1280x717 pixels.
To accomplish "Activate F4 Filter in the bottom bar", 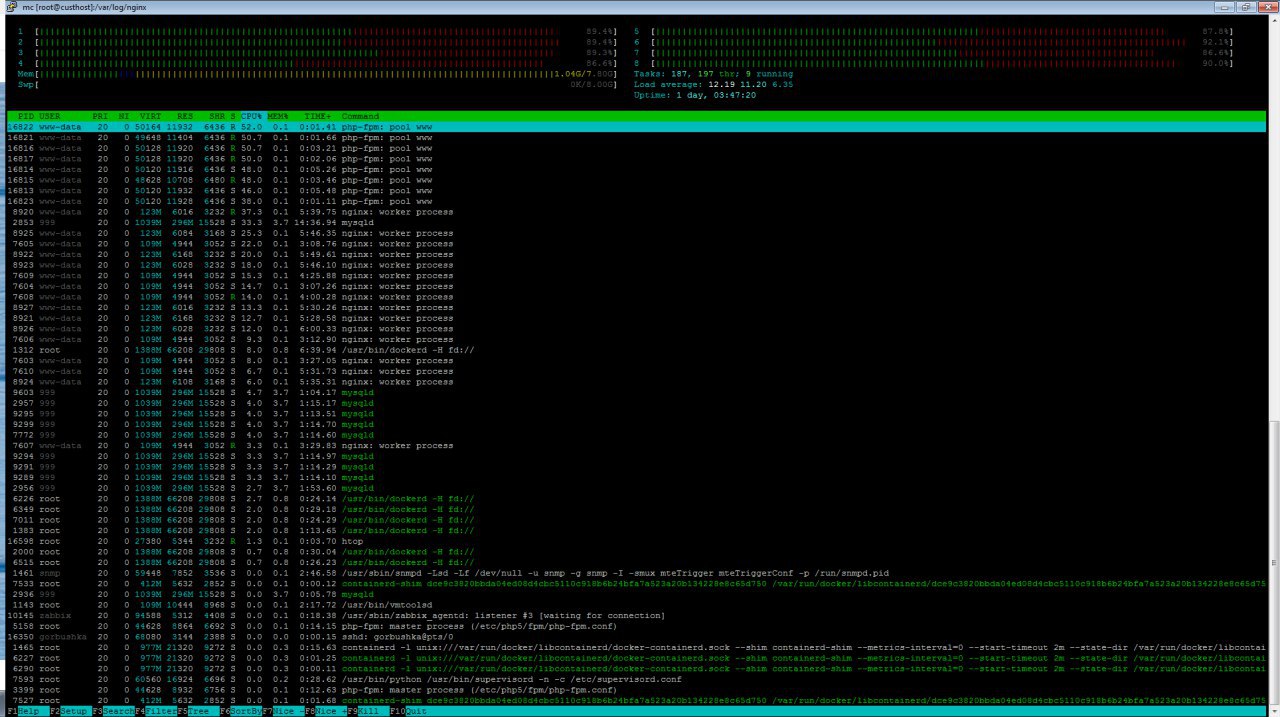I will [x=155, y=711].
